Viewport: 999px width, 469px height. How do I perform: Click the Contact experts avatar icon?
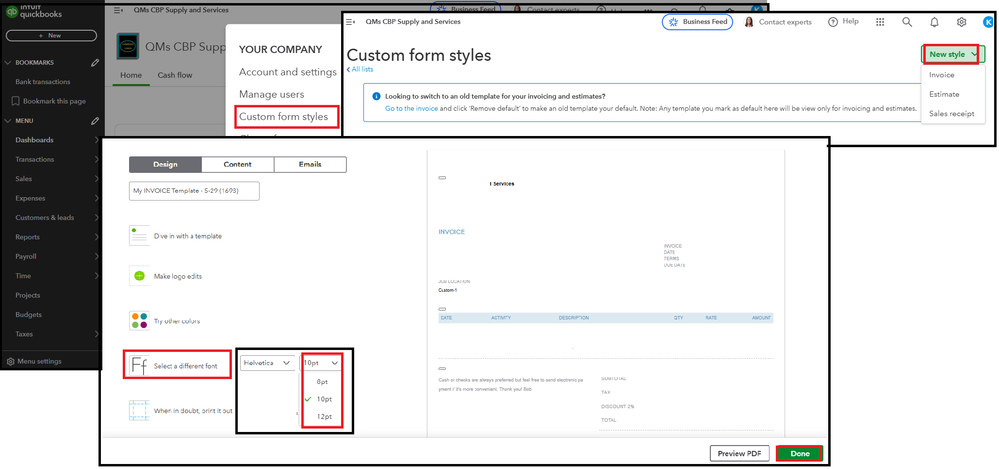click(749, 22)
